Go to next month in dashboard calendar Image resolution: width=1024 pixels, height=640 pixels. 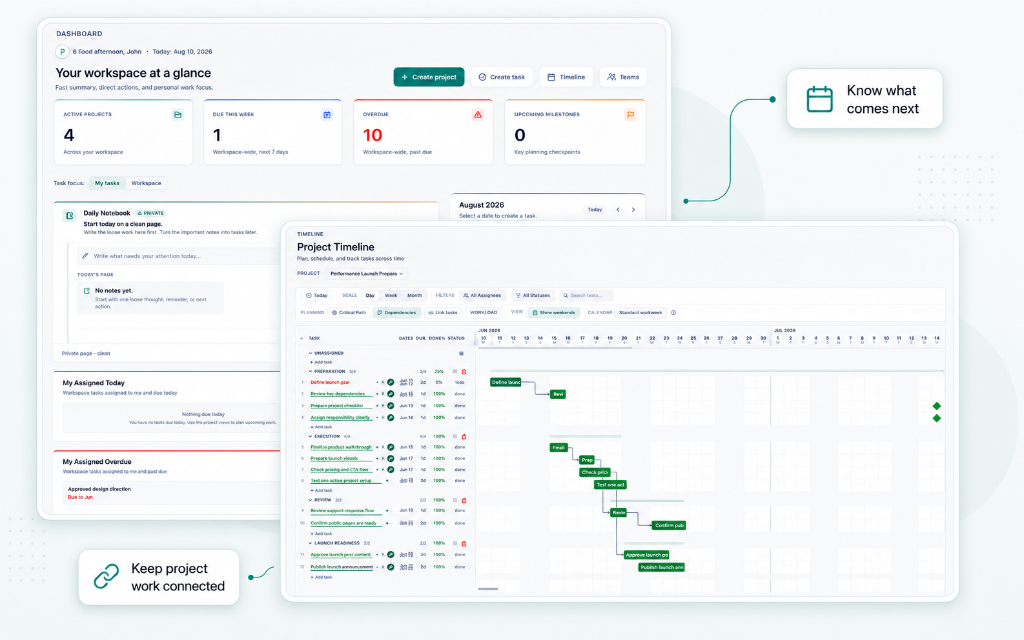633,210
